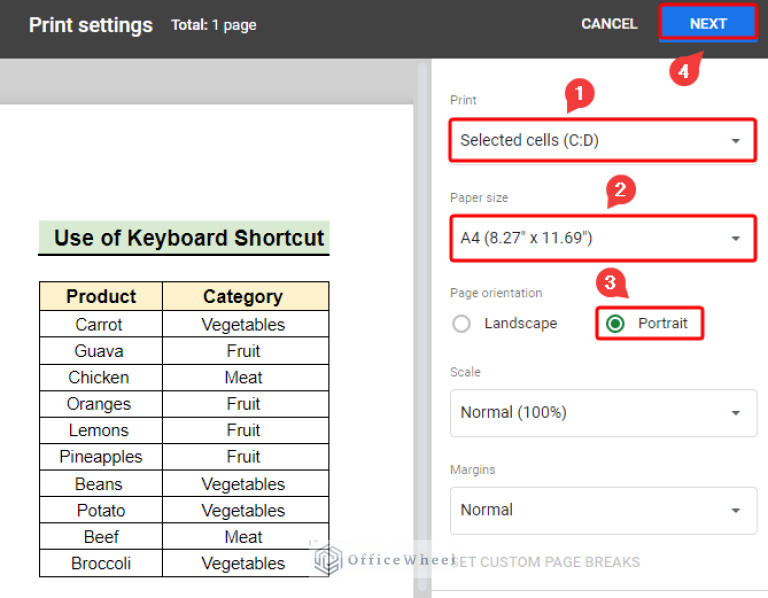
Task: Open the Print 'Selected cells (C:D)' dropdown
Action: coord(602,141)
